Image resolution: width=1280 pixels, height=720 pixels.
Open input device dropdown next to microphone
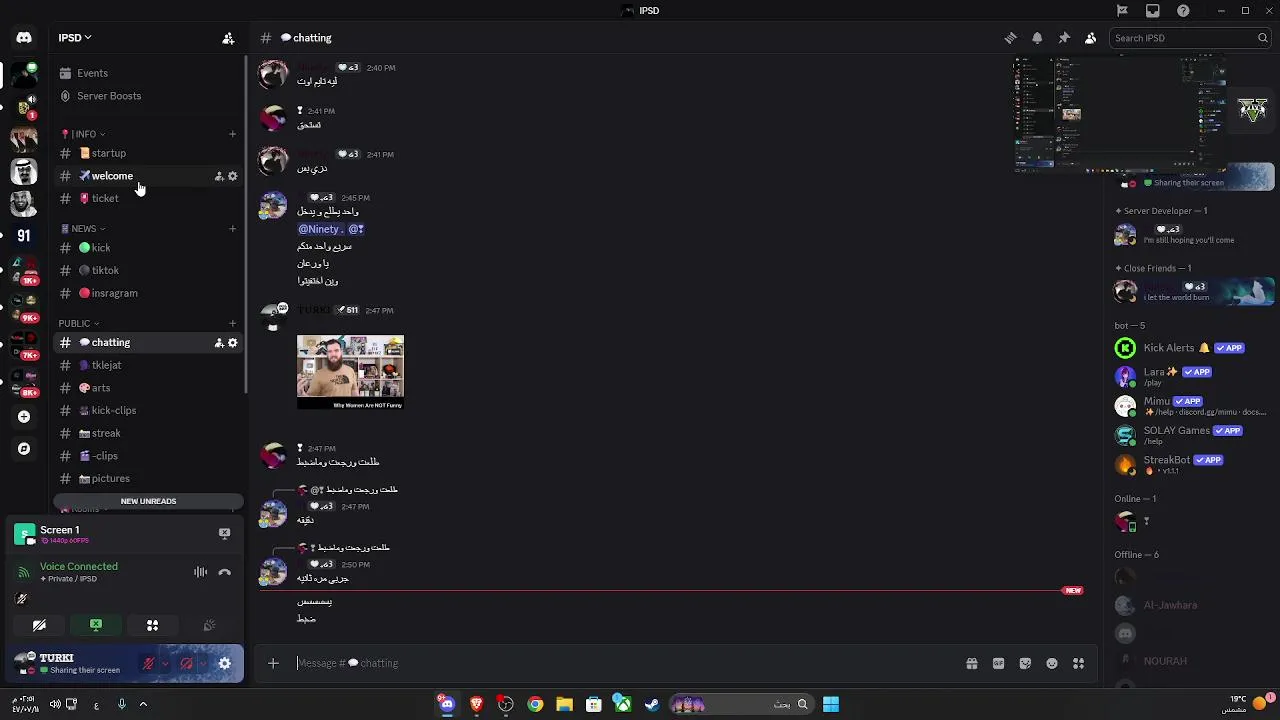(165, 663)
